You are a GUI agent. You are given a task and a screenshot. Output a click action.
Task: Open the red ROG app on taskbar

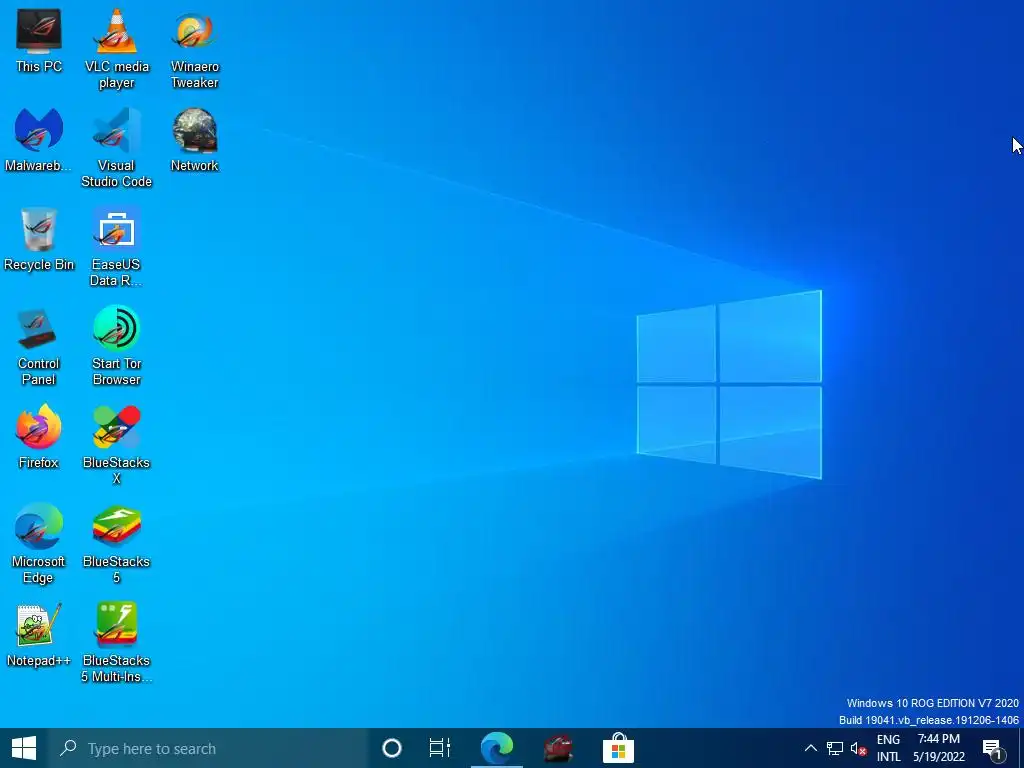click(558, 748)
